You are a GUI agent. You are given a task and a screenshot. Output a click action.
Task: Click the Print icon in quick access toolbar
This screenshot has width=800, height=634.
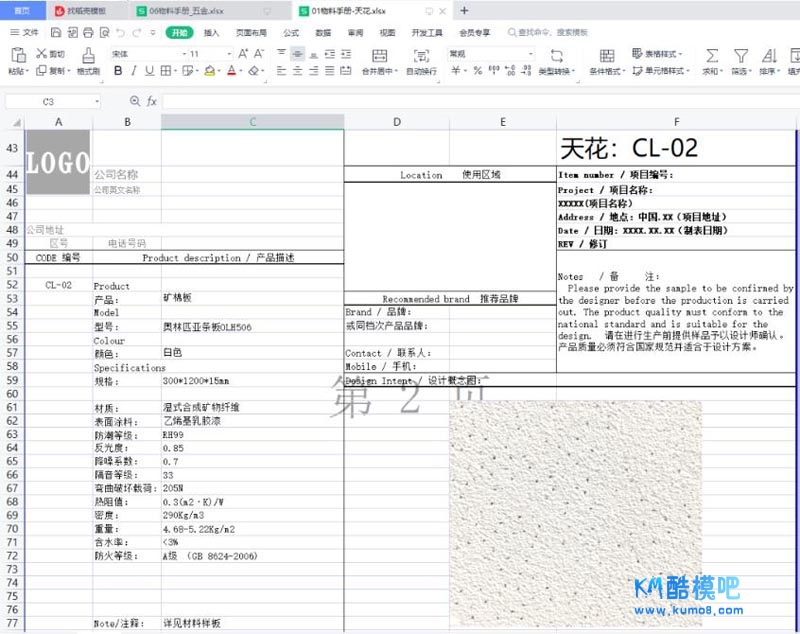(89, 32)
